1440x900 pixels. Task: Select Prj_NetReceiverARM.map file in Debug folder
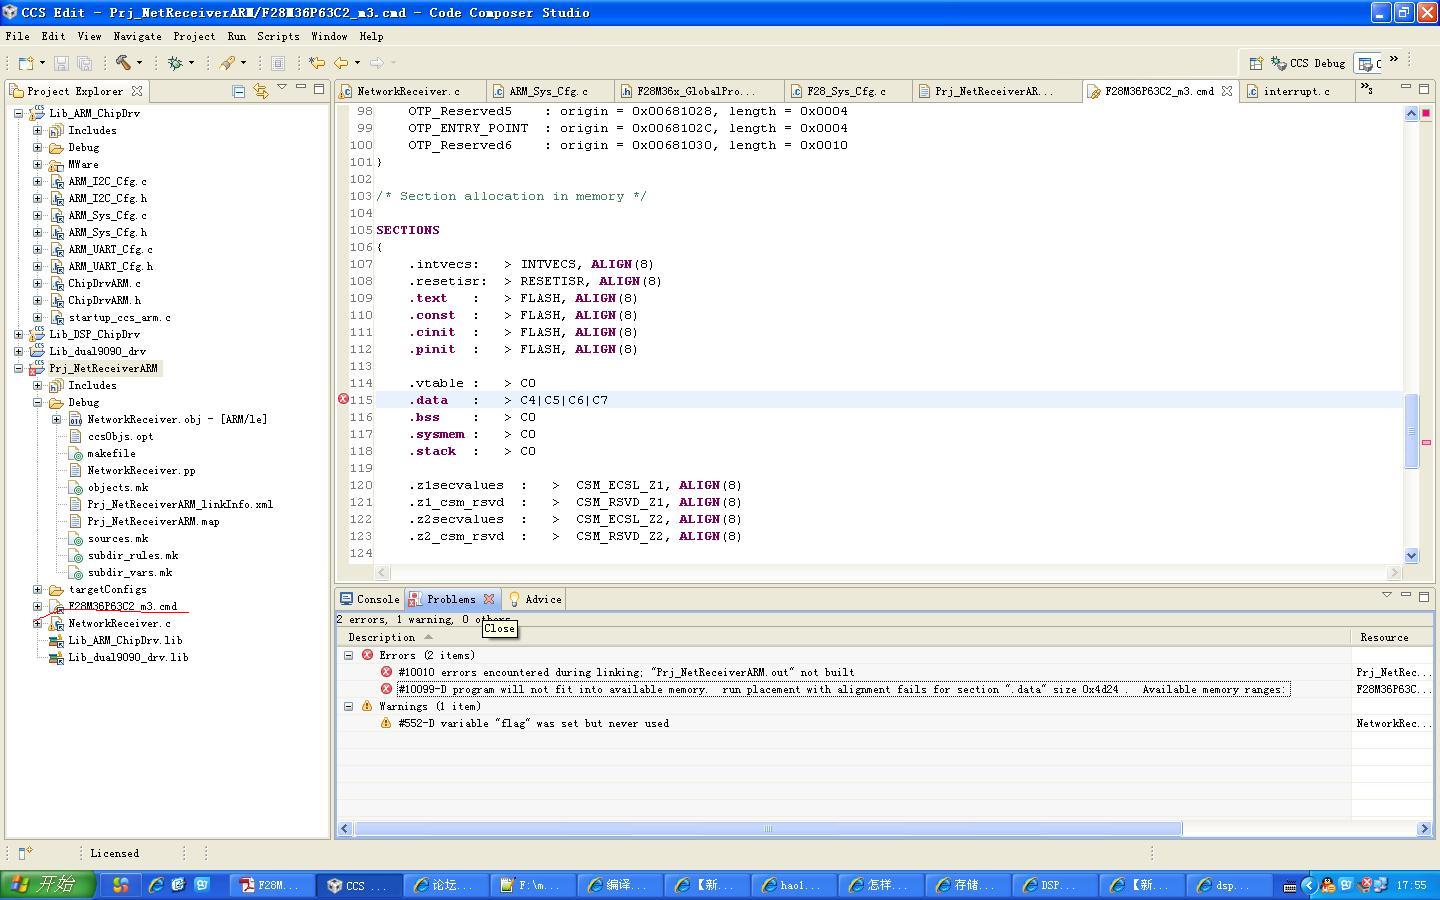tap(152, 521)
